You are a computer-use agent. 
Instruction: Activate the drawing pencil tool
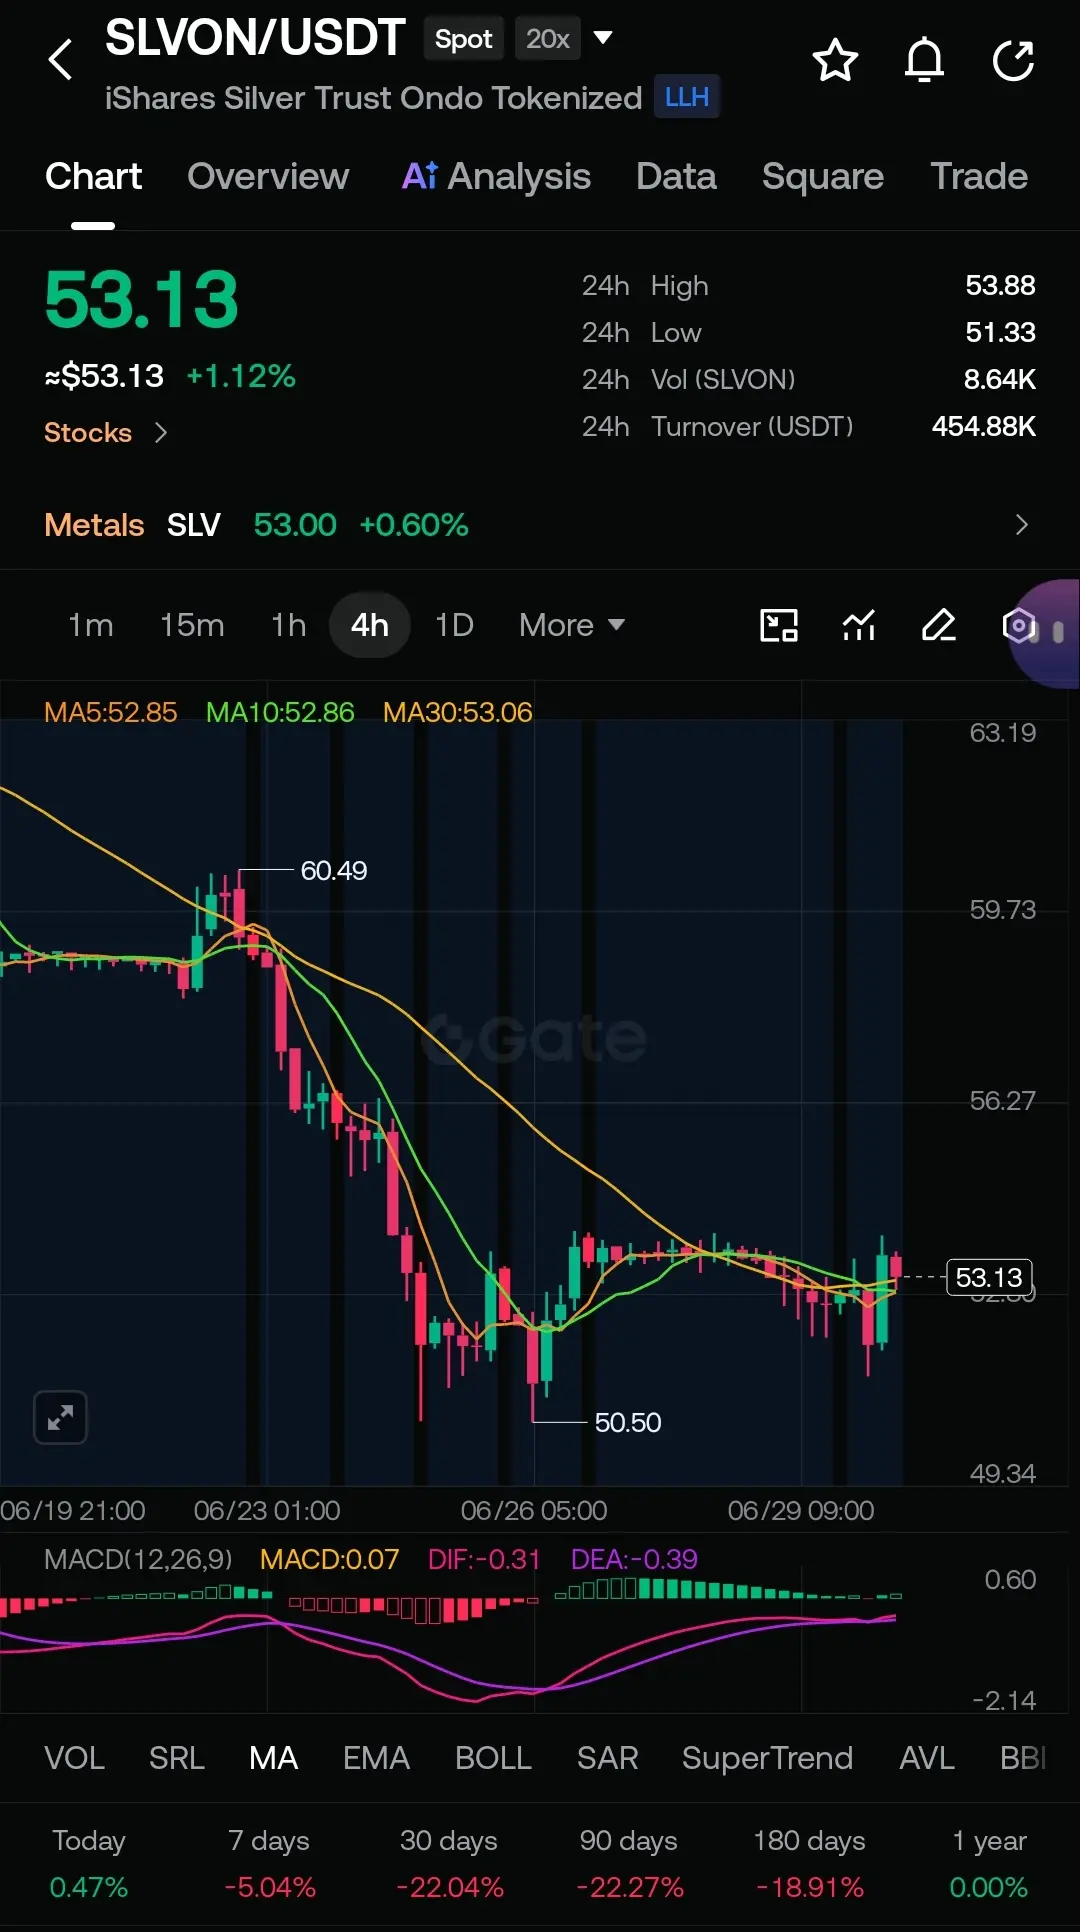coord(939,626)
